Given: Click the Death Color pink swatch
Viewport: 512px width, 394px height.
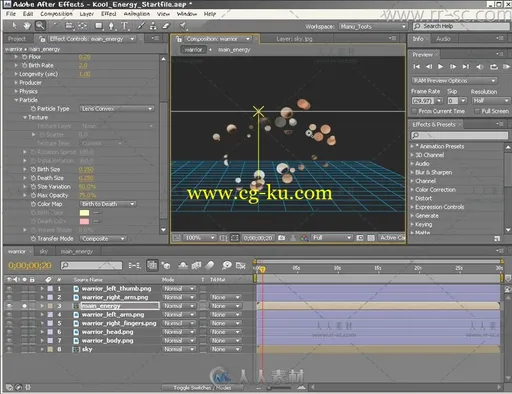Looking at the screenshot, I should (84, 221).
